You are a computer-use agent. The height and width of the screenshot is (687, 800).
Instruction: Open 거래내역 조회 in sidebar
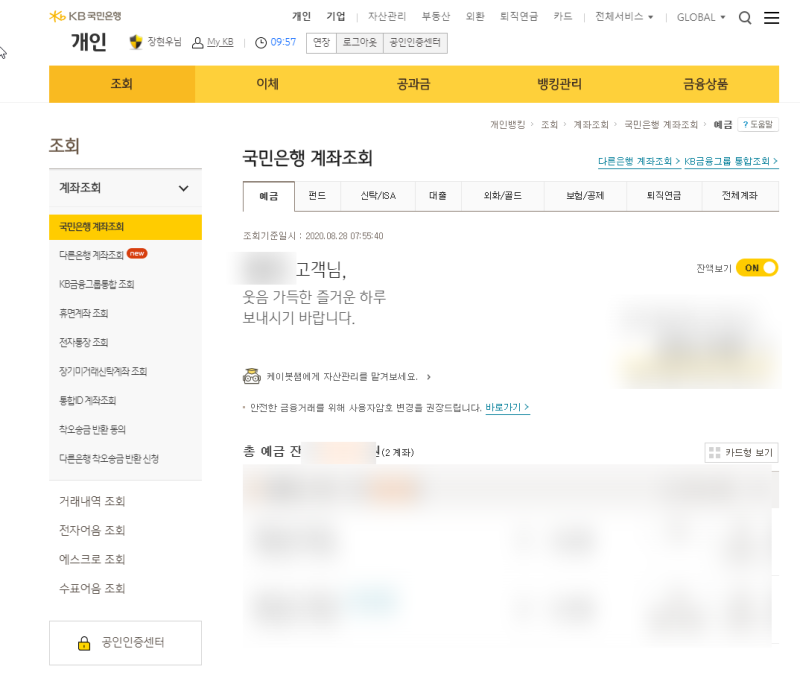(x=92, y=501)
